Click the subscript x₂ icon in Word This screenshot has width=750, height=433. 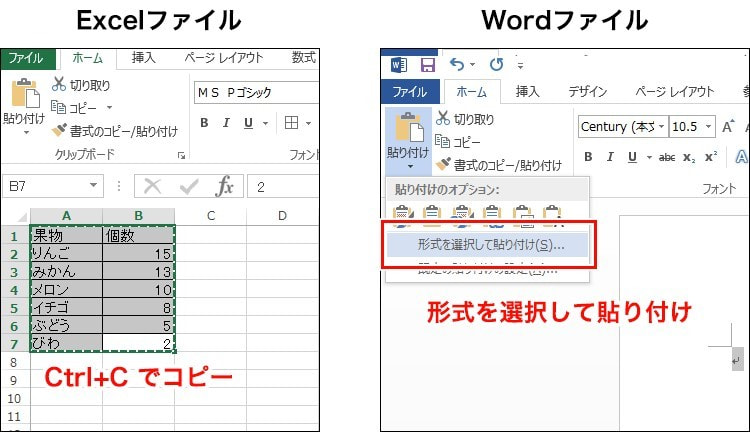pos(689,156)
